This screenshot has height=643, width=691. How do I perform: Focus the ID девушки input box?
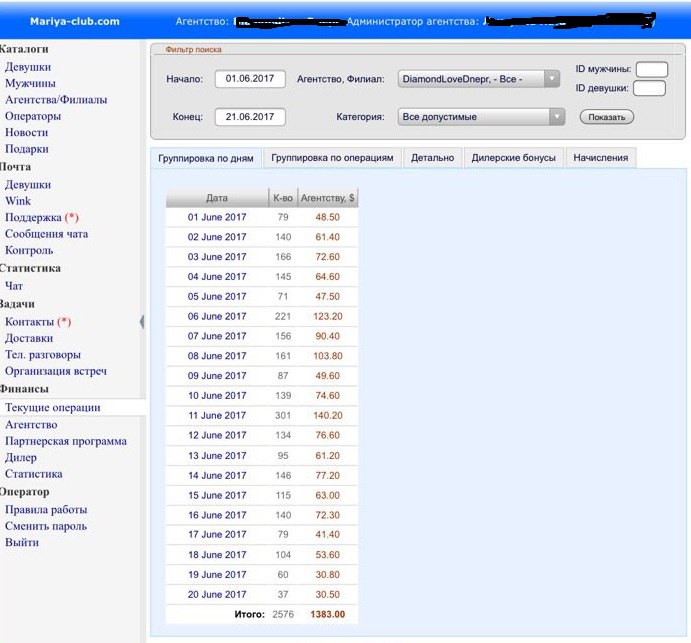click(649, 89)
